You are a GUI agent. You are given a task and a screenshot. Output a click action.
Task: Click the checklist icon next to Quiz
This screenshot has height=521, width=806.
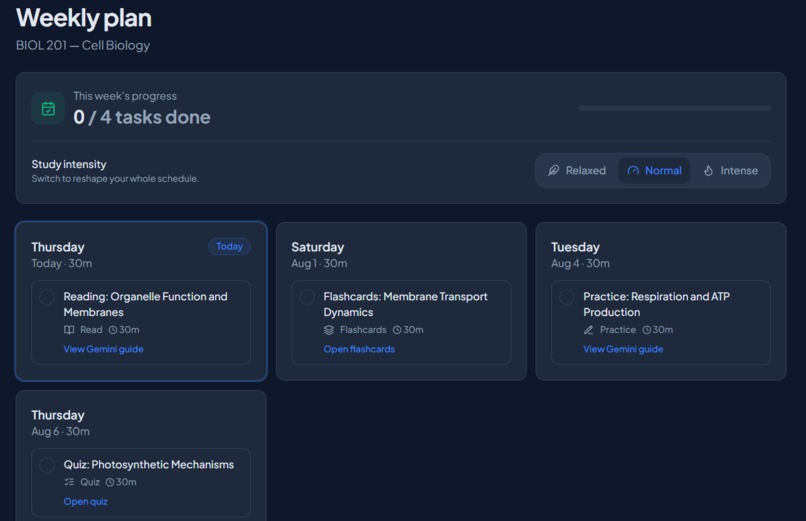click(x=69, y=482)
